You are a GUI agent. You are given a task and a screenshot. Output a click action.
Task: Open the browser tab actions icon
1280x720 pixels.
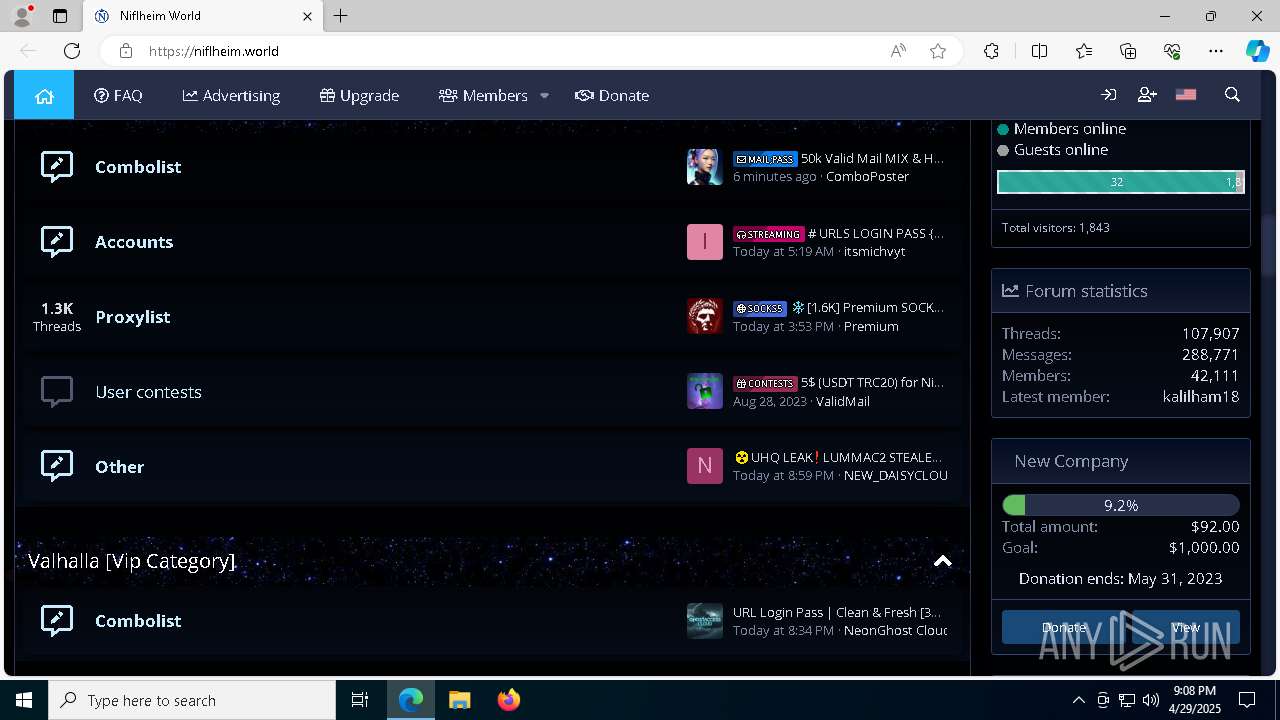(60, 16)
